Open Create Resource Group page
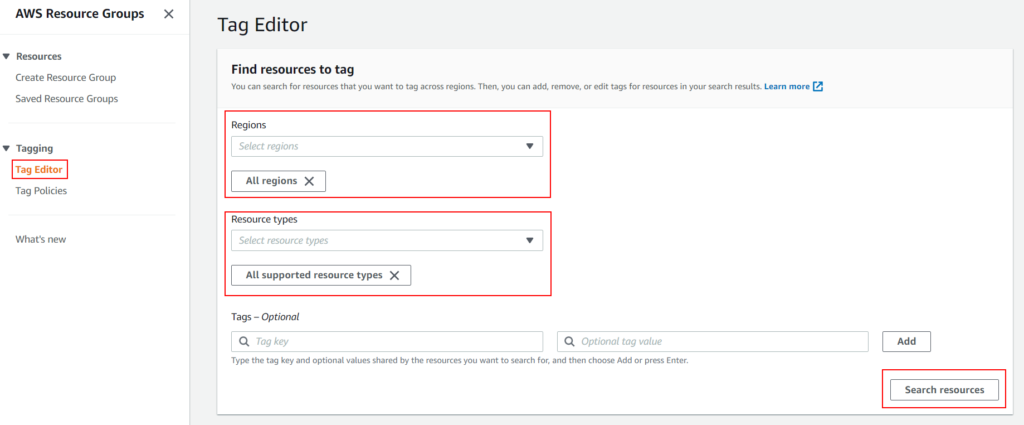This screenshot has width=1024, height=425. 66,78
